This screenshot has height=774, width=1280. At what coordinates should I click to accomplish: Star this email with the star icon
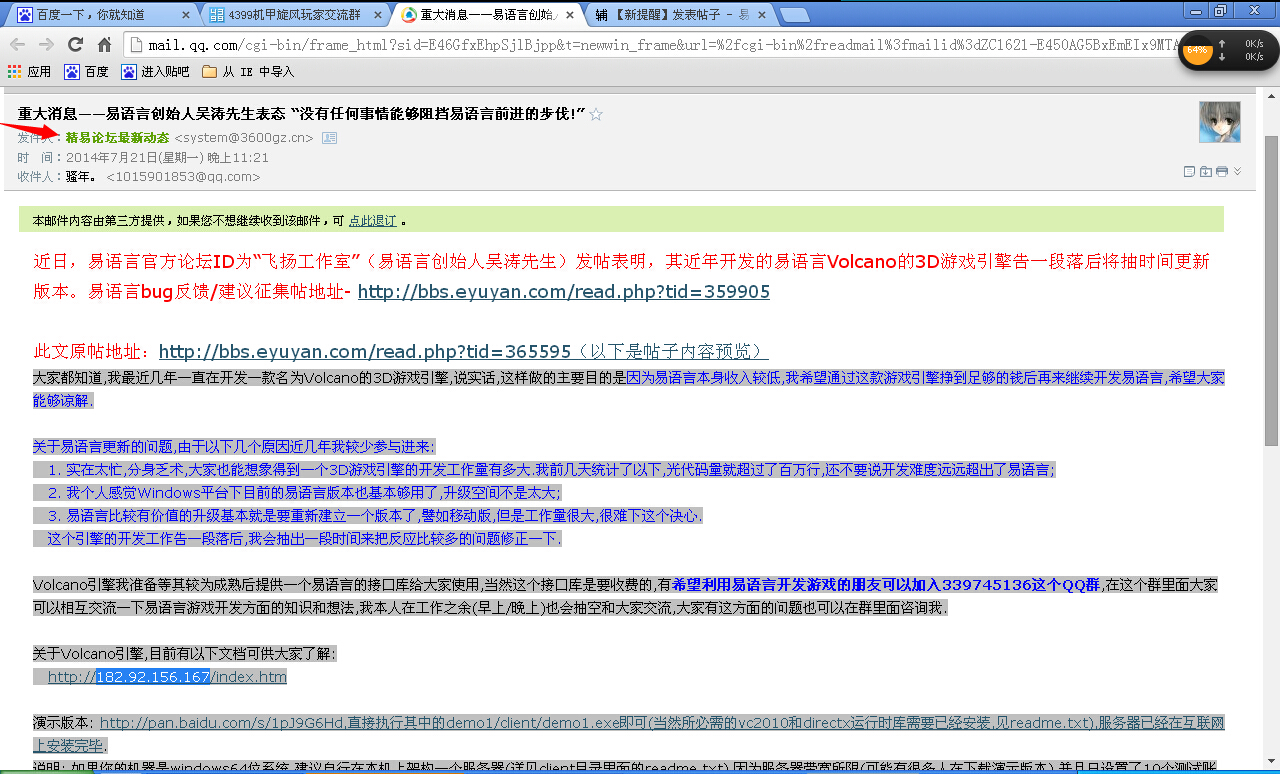point(596,114)
